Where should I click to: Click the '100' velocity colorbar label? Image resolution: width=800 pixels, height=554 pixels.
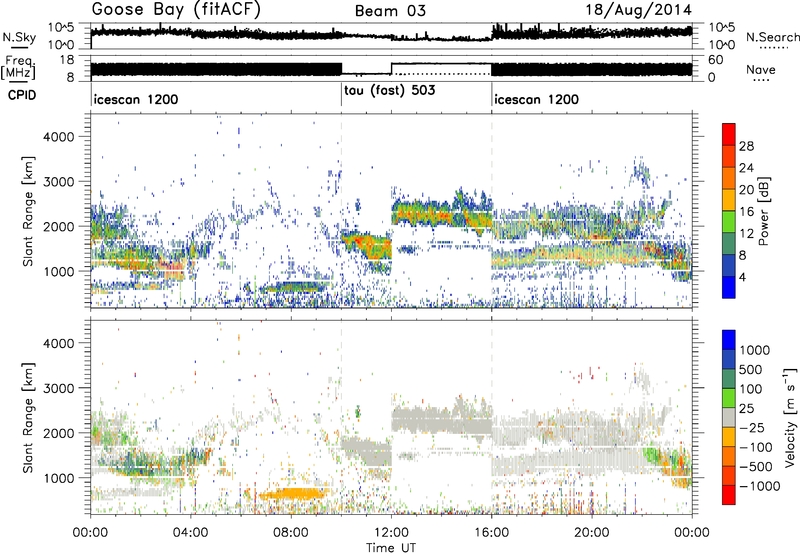750,389
